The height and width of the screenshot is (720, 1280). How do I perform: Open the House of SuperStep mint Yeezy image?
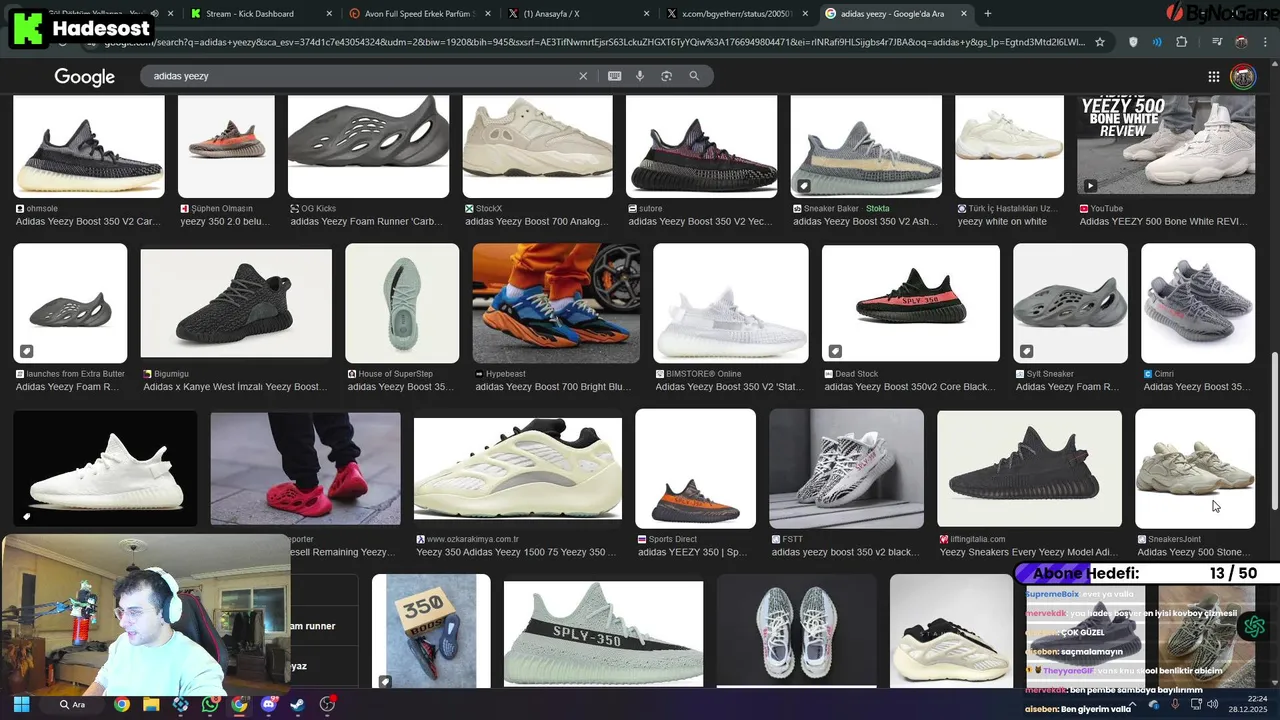coord(402,302)
